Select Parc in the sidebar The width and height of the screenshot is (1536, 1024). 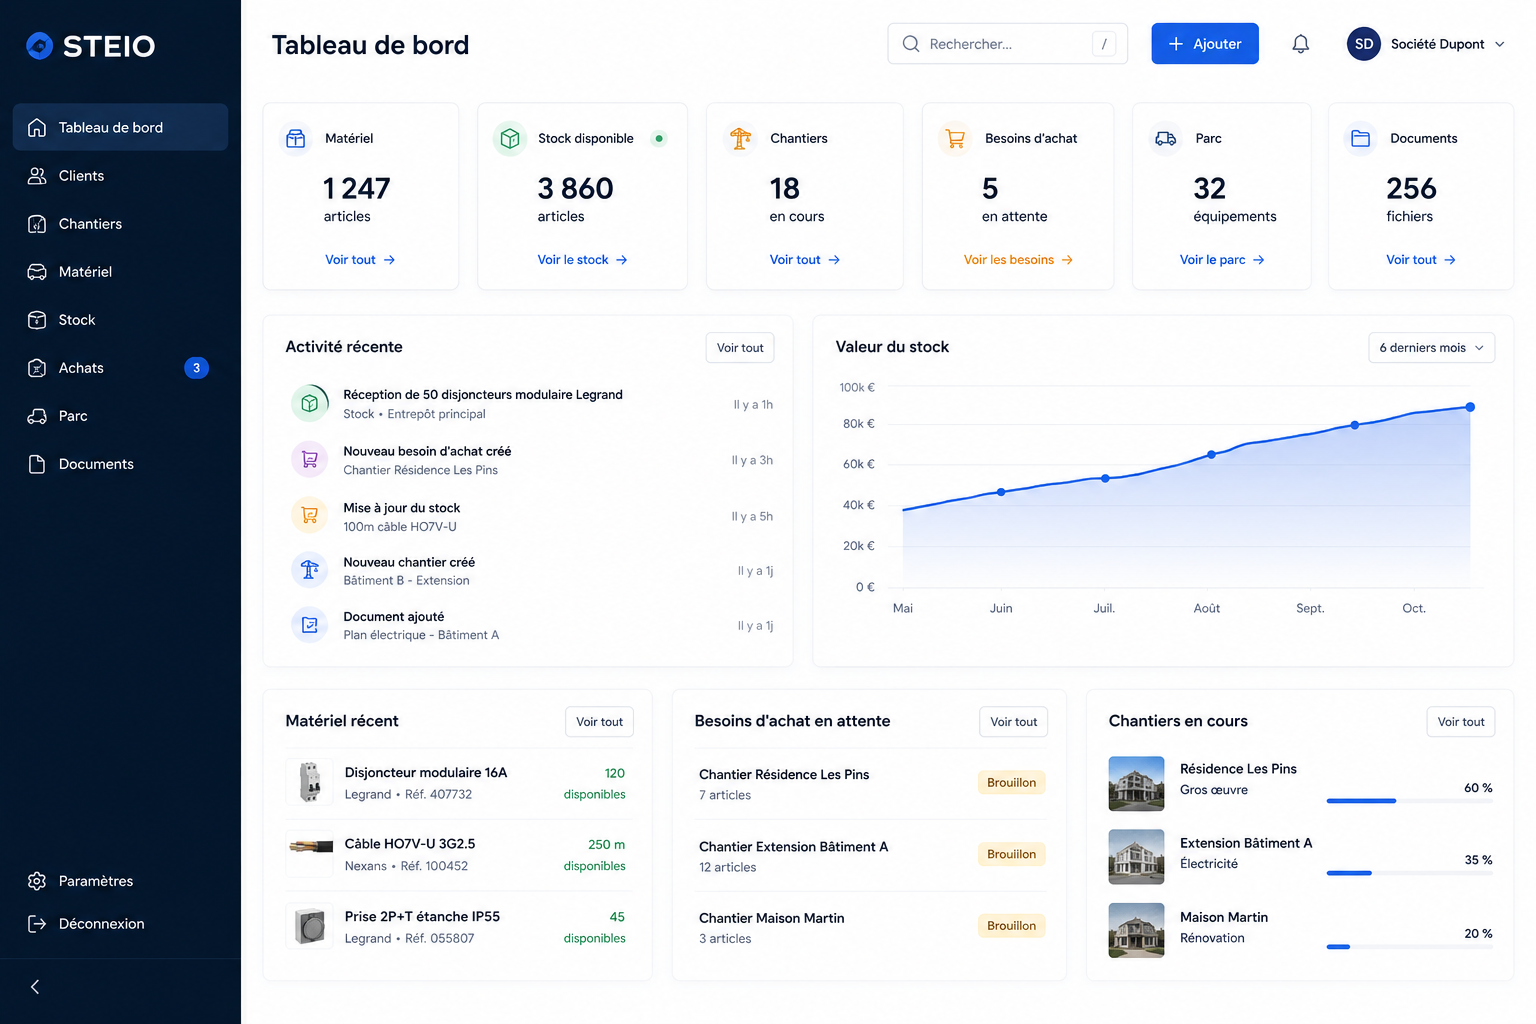point(120,416)
